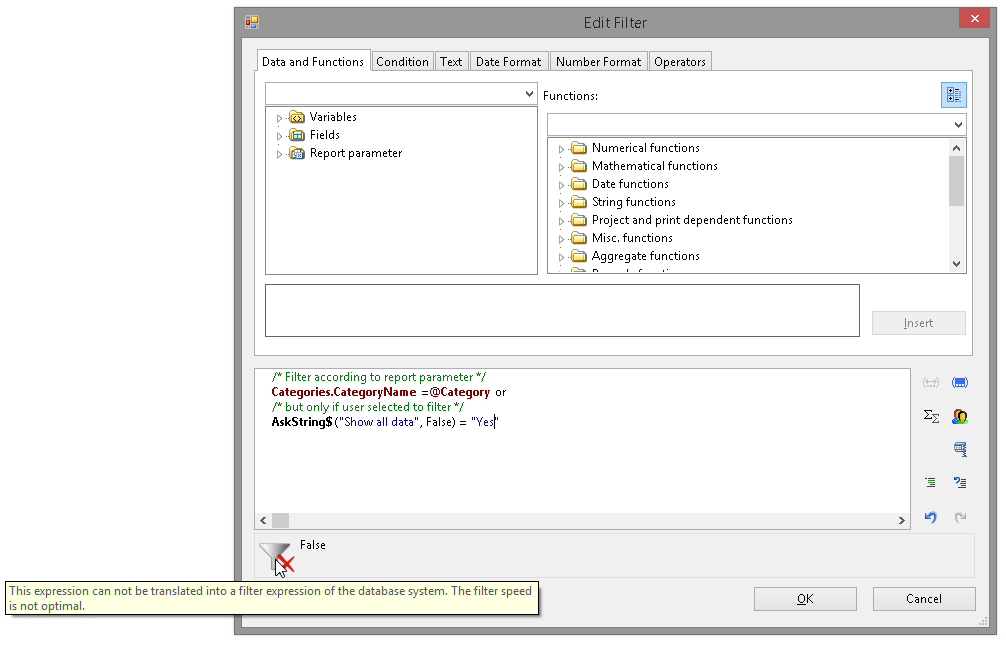Screen dimensions: 1006x645
Task: Click the Variables folder icon
Action: [296, 117]
